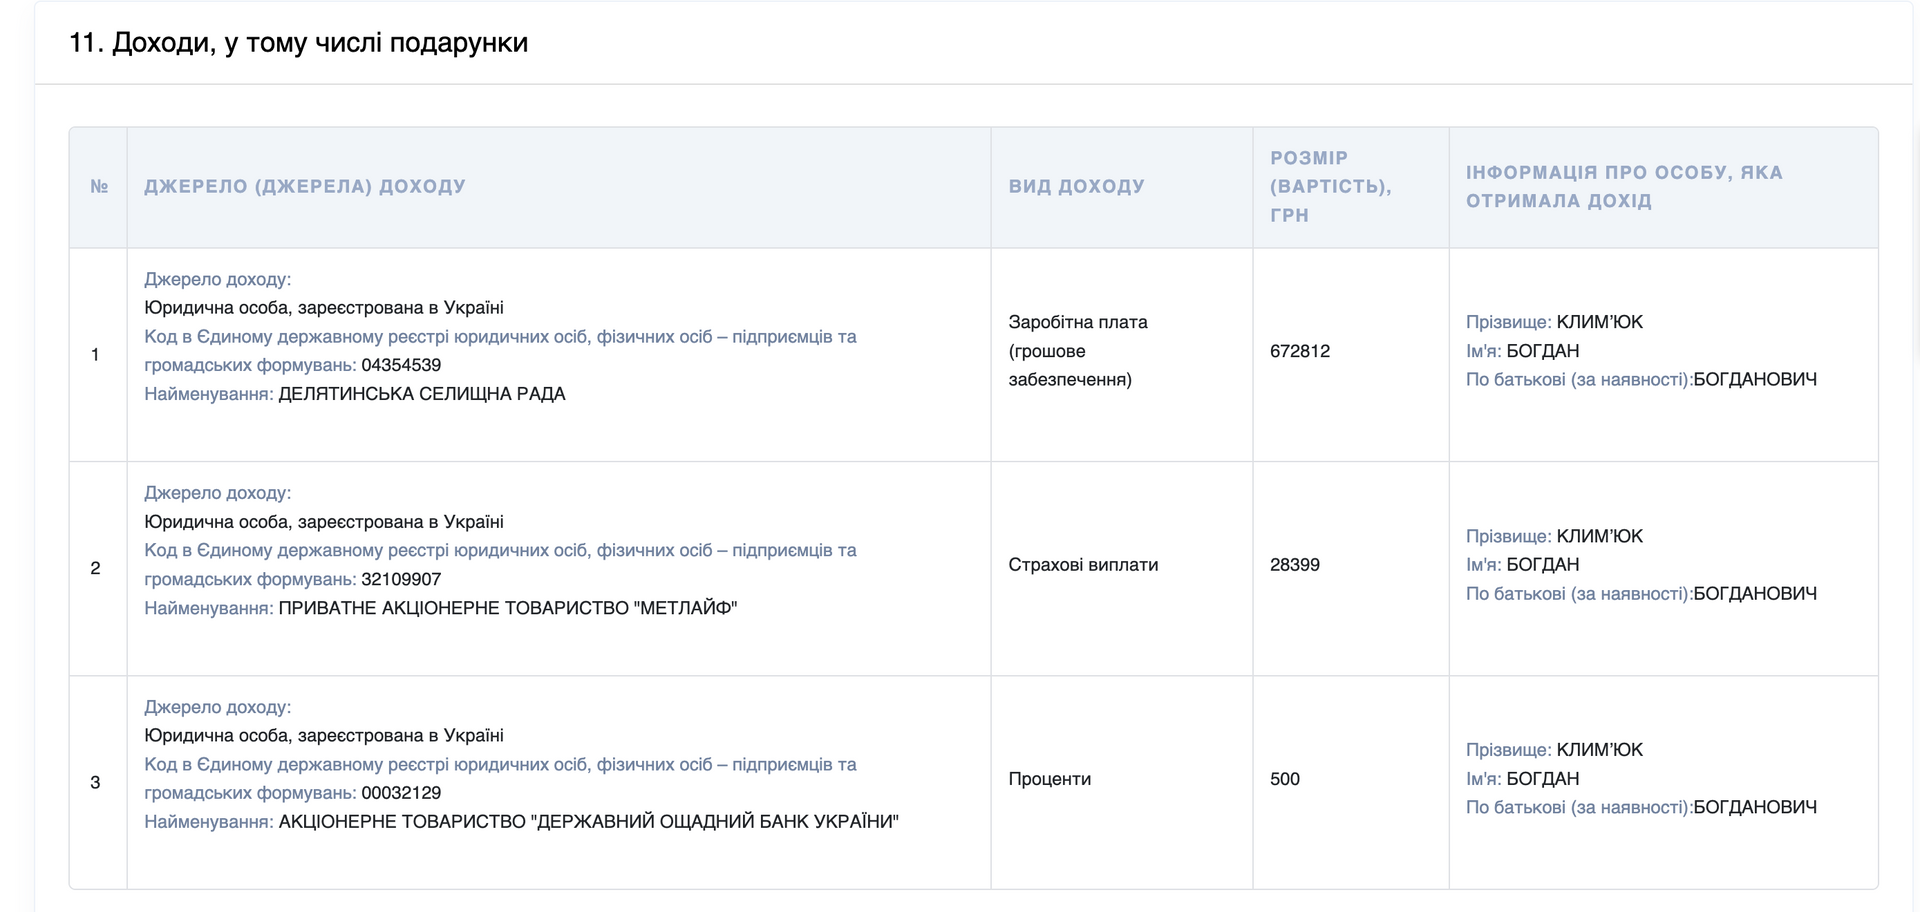Click surname КЛИМ'ЮК in the insurance payout row
Image resolution: width=1920 pixels, height=912 pixels.
(x=1599, y=537)
